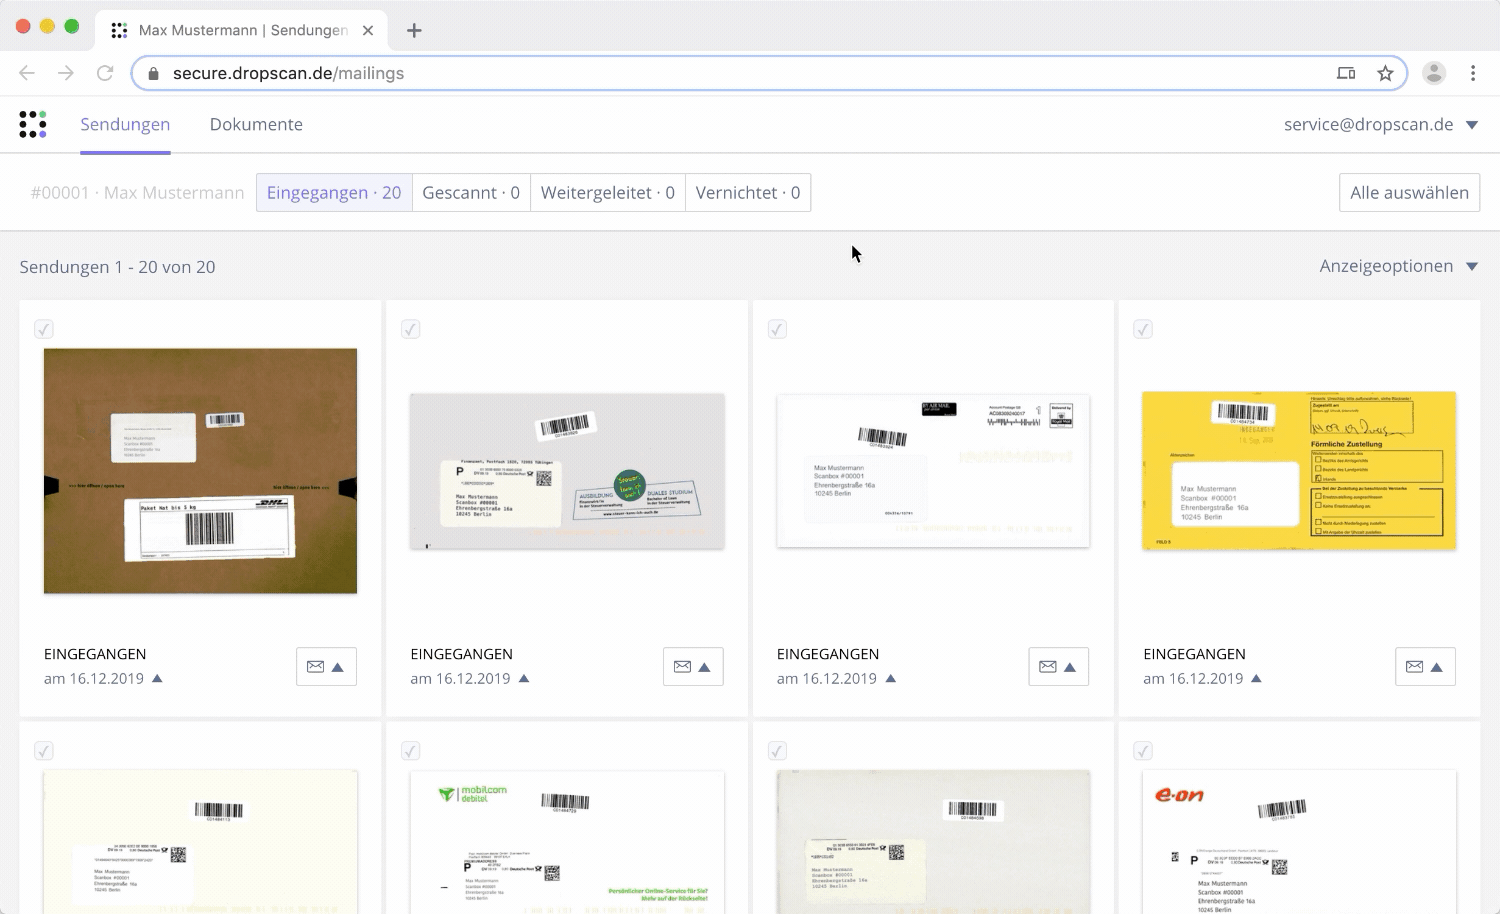
Task: Select checkbox of yellow Förmliche Zustellung letter
Action: pos(1143,329)
